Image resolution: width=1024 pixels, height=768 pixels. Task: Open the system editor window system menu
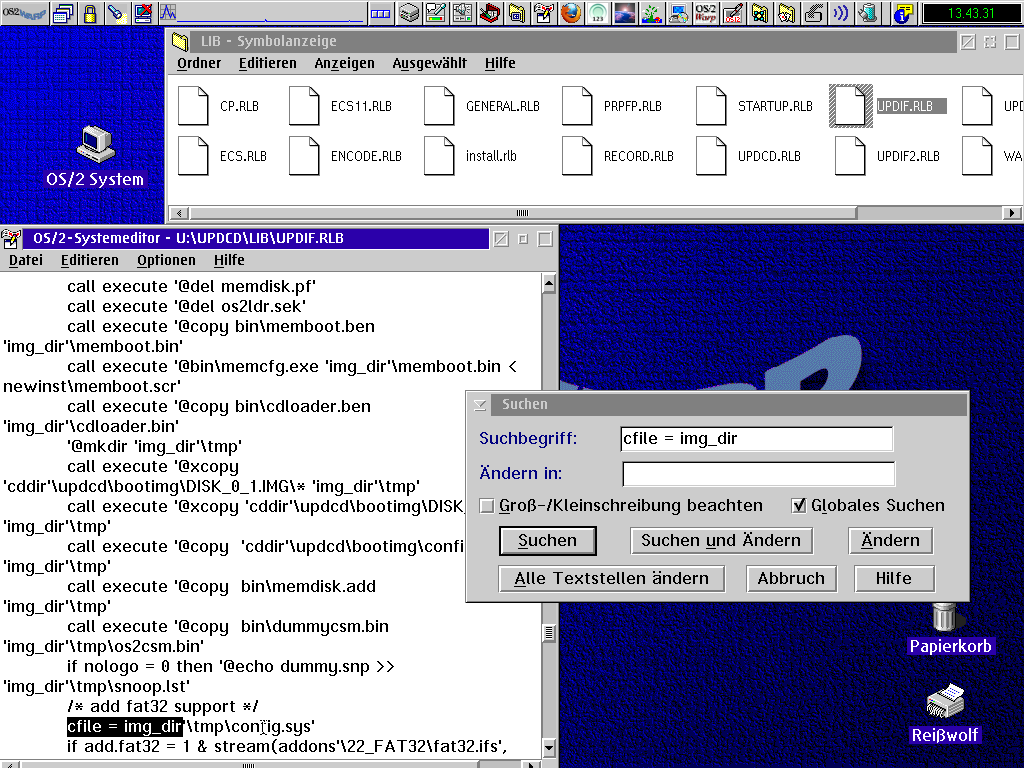tap(10, 238)
